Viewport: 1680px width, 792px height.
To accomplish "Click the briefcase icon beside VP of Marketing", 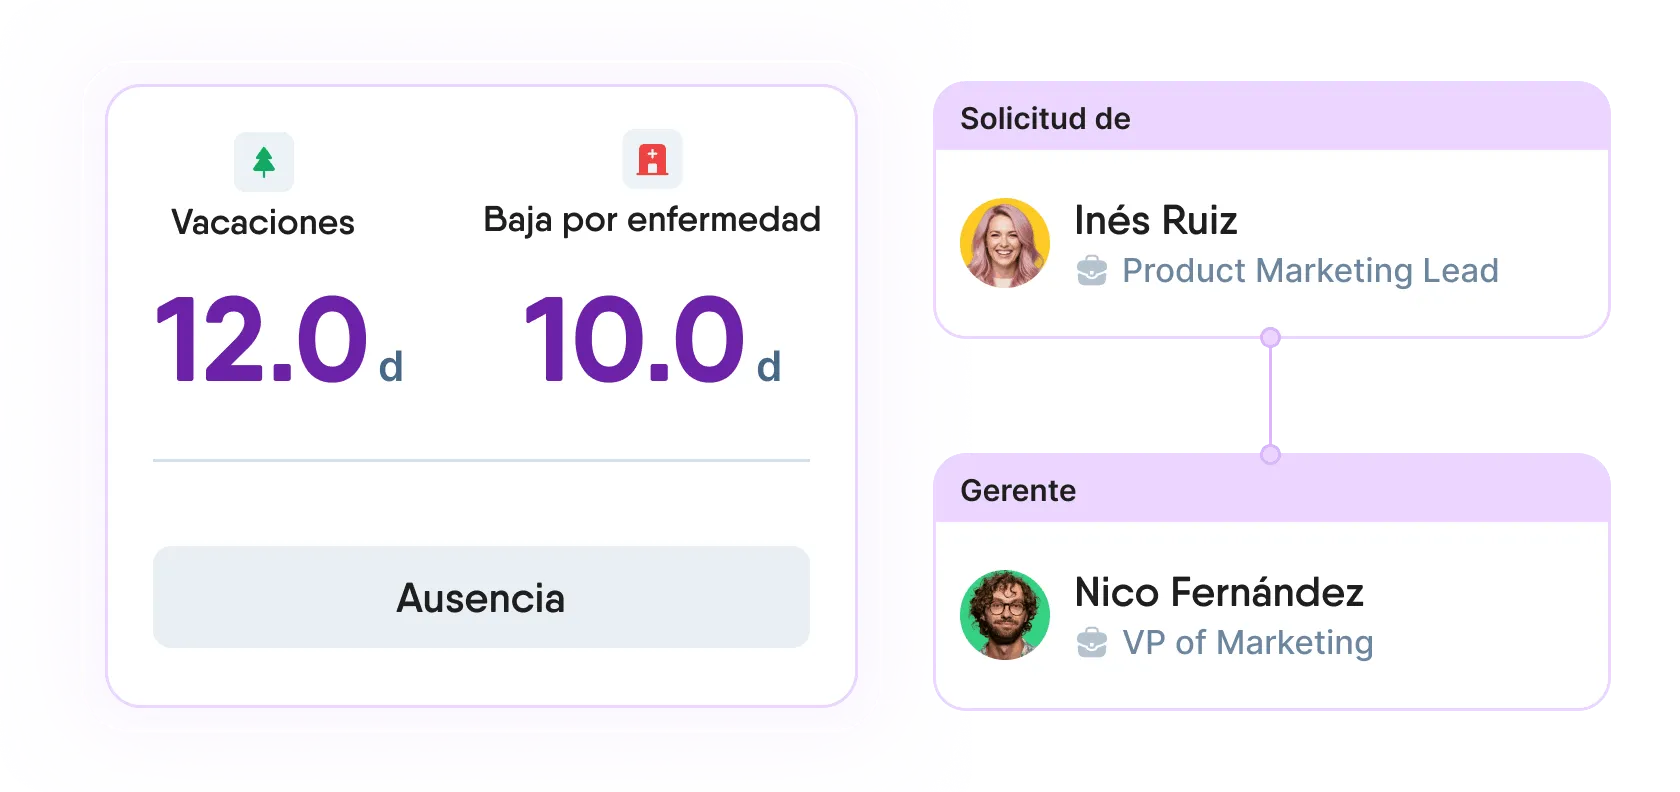I will [1092, 643].
